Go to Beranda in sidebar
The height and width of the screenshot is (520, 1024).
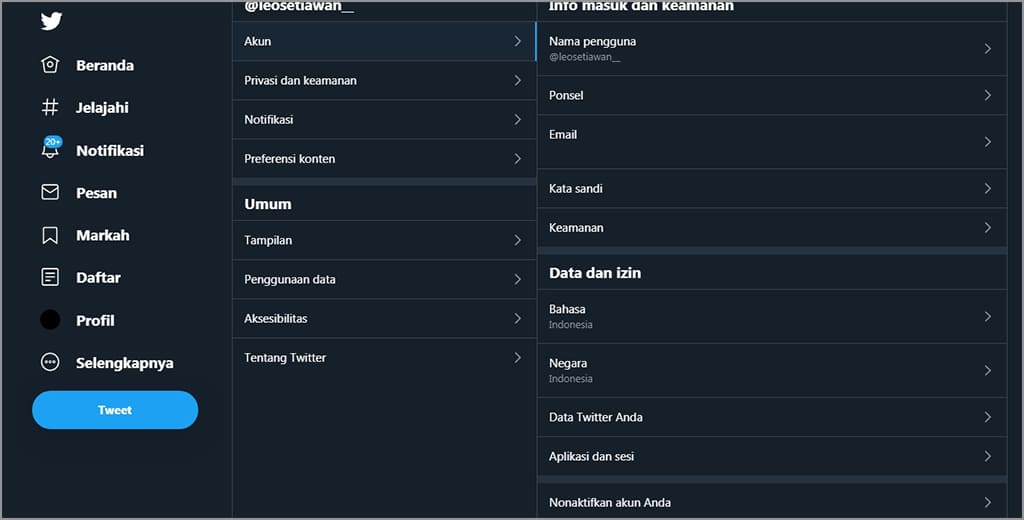tap(105, 65)
